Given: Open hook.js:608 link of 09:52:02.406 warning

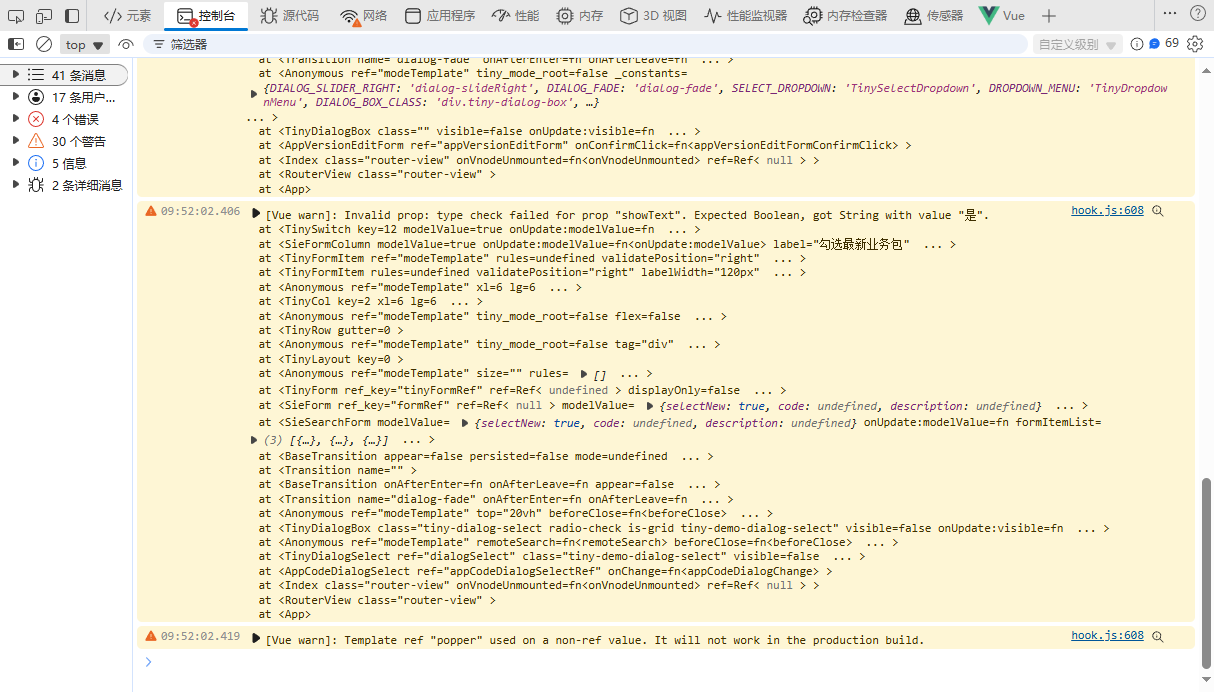Looking at the screenshot, I should click(x=1107, y=210).
